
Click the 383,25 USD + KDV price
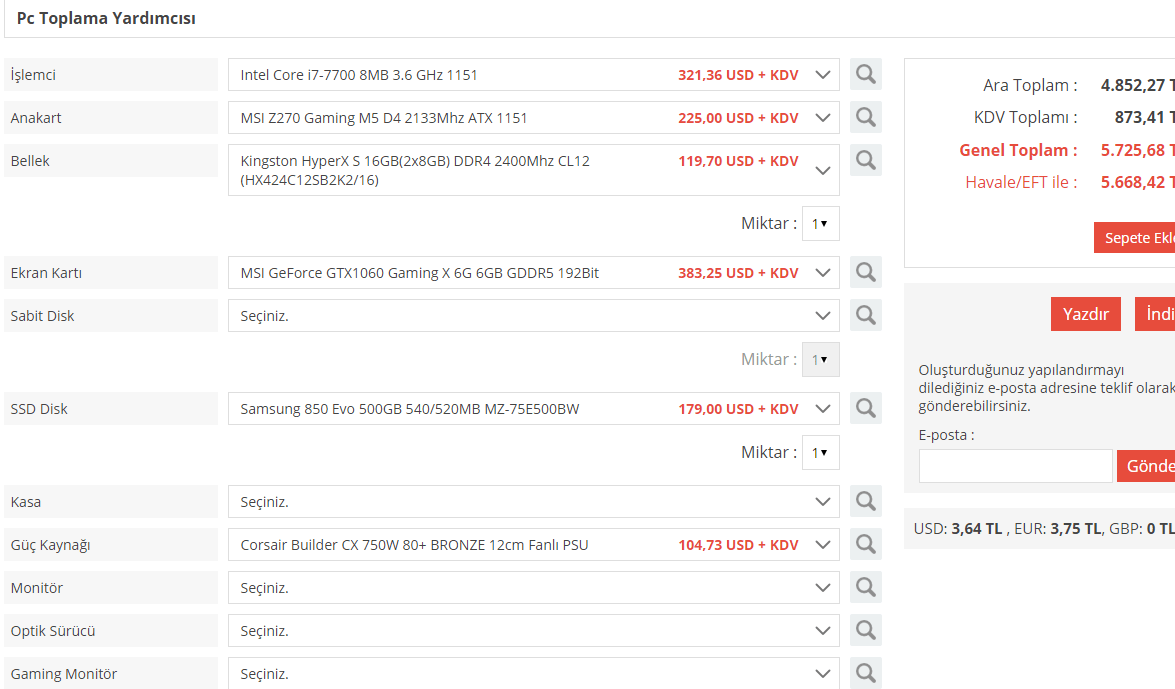point(738,273)
